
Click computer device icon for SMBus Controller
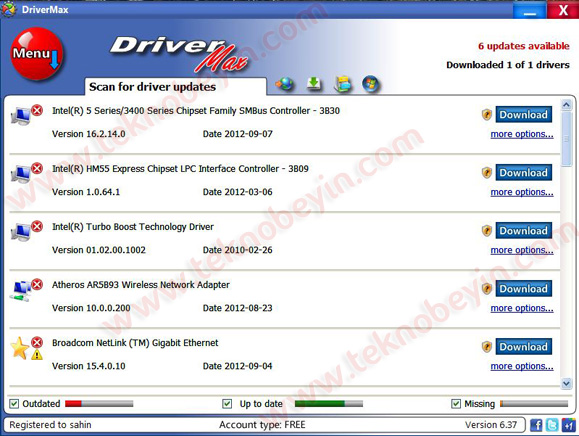(x=21, y=117)
